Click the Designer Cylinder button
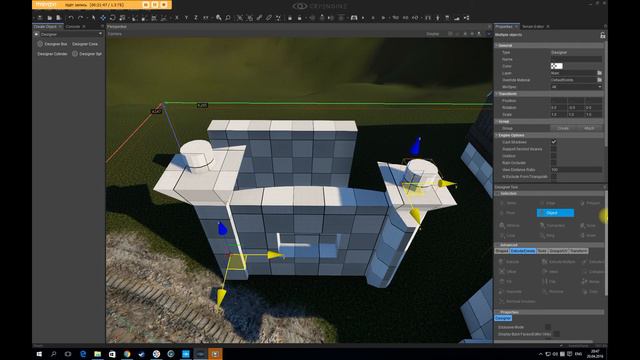 (52, 53)
